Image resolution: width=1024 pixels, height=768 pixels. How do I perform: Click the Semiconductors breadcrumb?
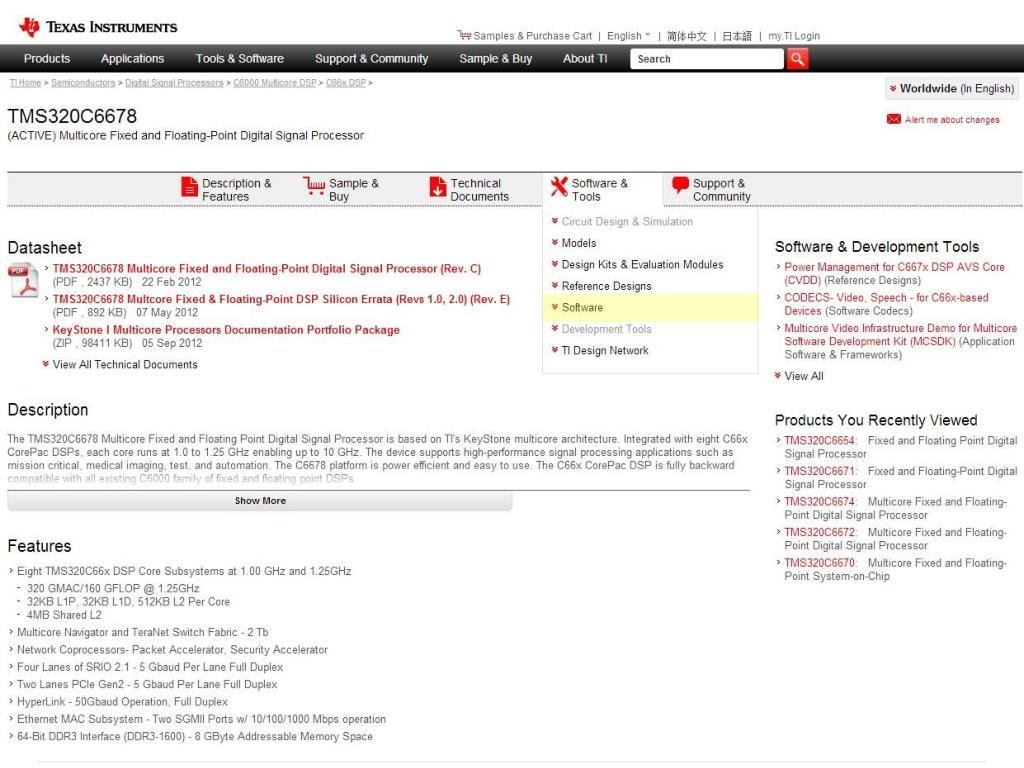pyautogui.click(x=83, y=83)
